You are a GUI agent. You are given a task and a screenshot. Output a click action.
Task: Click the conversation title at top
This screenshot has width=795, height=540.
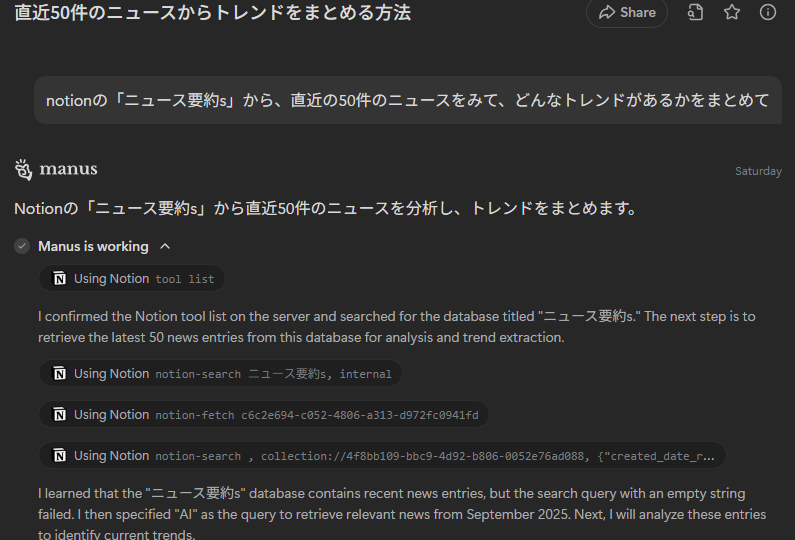pyautogui.click(x=212, y=13)
